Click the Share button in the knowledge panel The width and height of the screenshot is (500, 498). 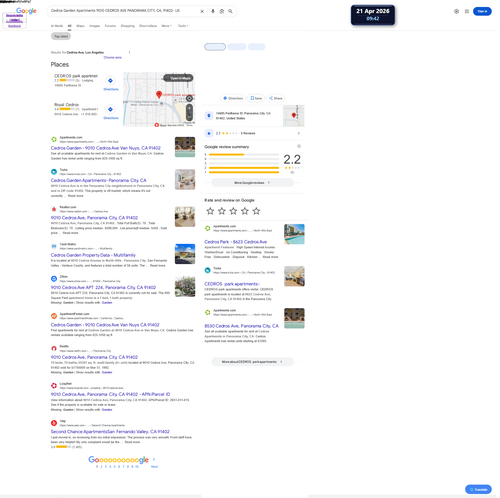[276, 98]
